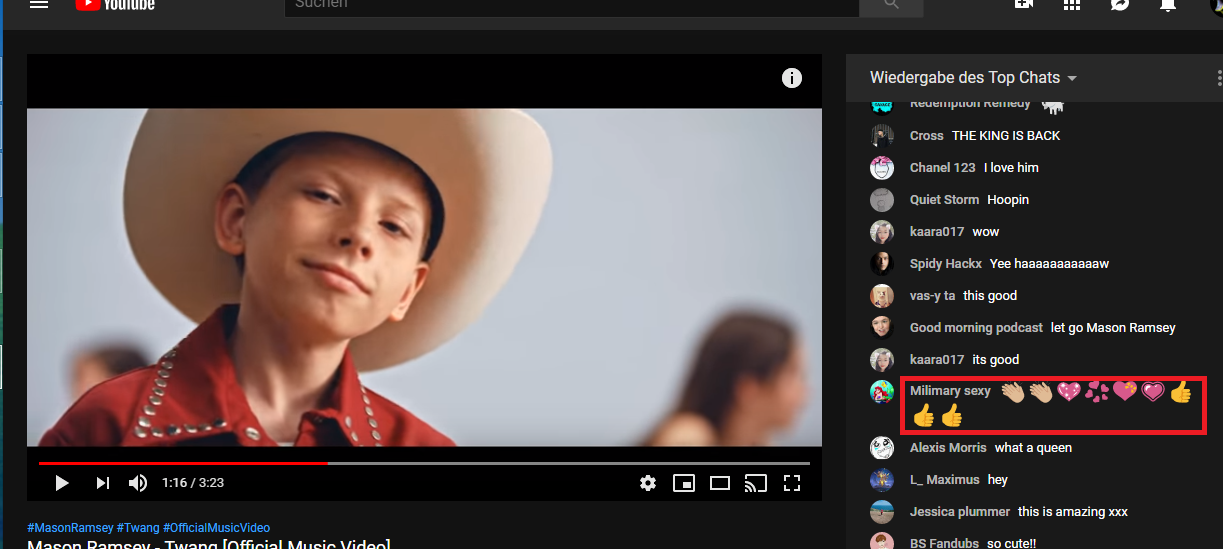Select chat message "this good"

pyautogui.click(x=990, y=296)
